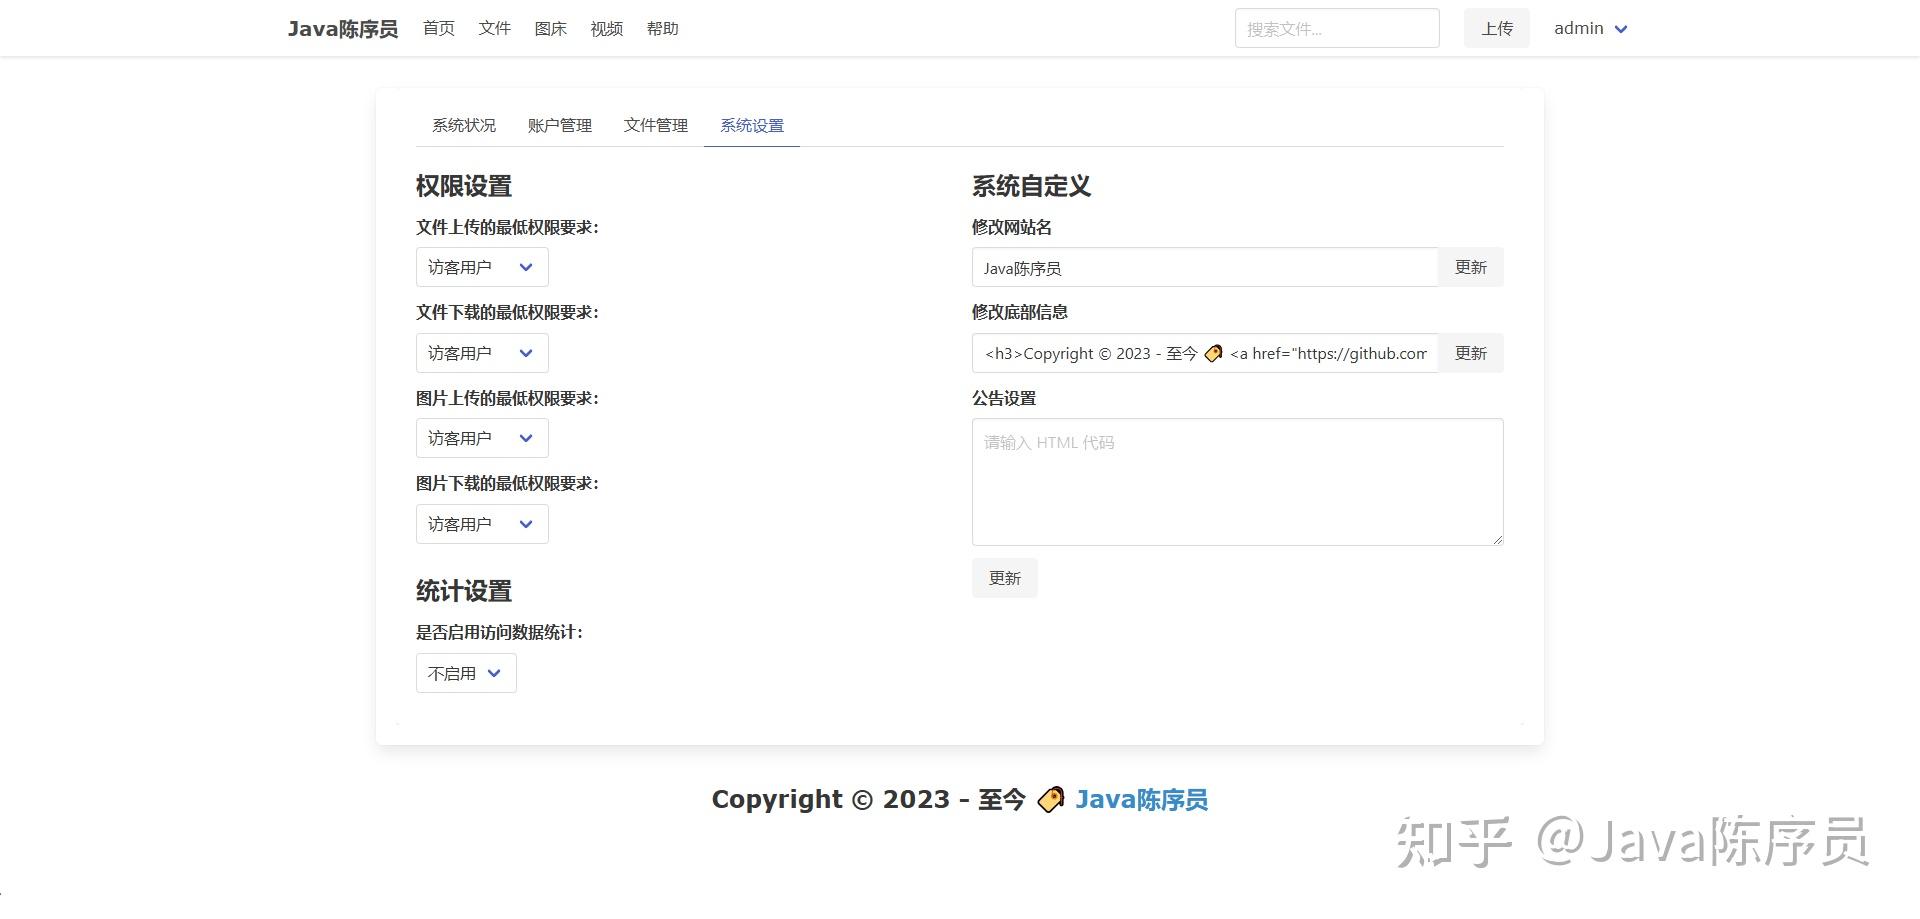This screenshot has width=1920, height=919.
Task: Switch to the 账户管理 tab
Action: (x=560, y=125)
